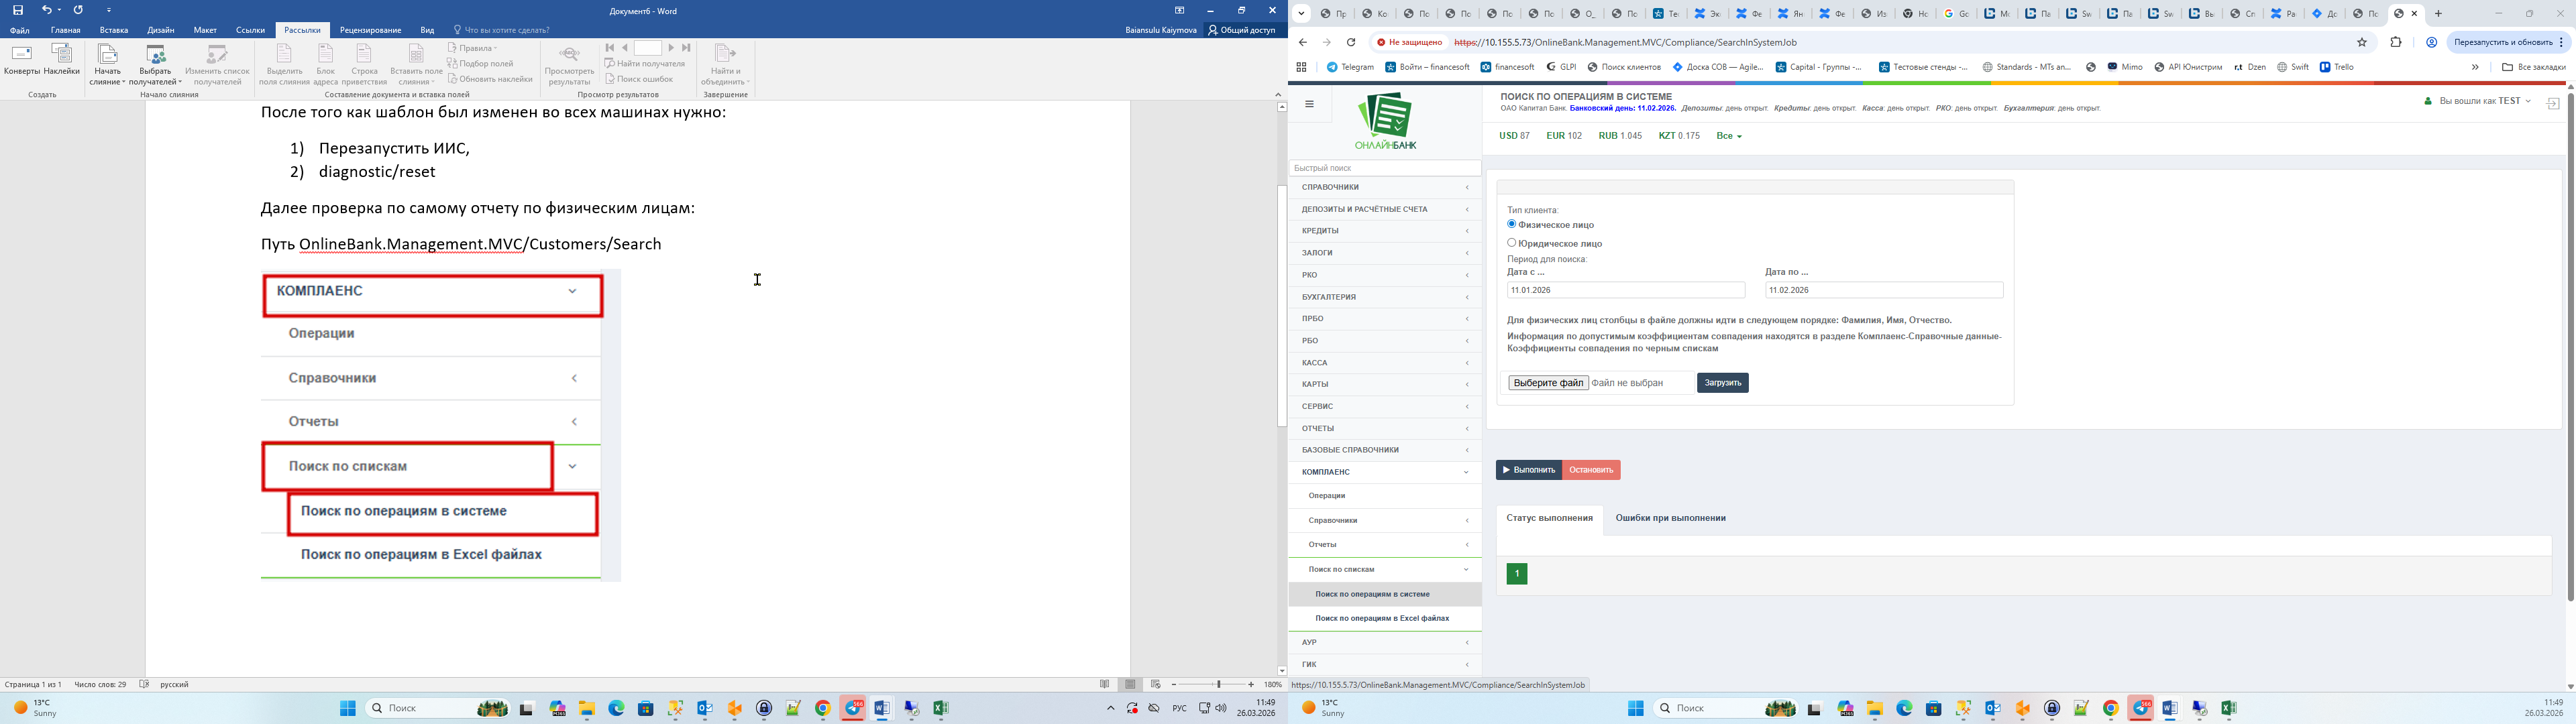Bookmark the page with the star icon
This screenshot has height=724, width=2576.
(x=2362, y=42)
